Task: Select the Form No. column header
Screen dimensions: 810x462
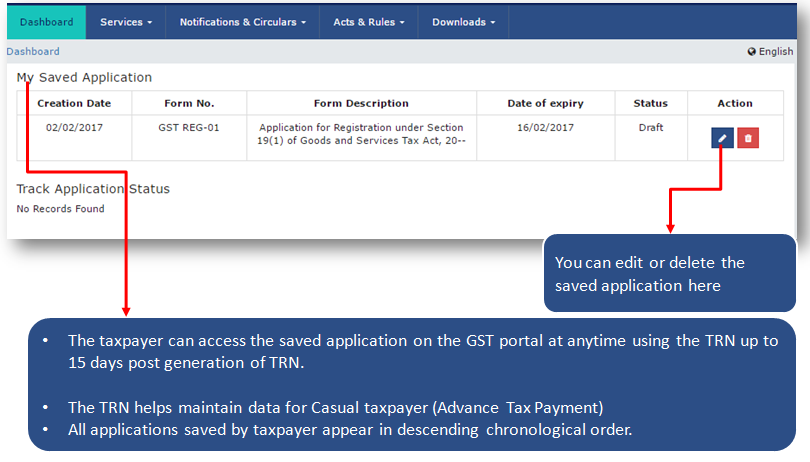Action: pyautogui.click(x=189, y=103)
